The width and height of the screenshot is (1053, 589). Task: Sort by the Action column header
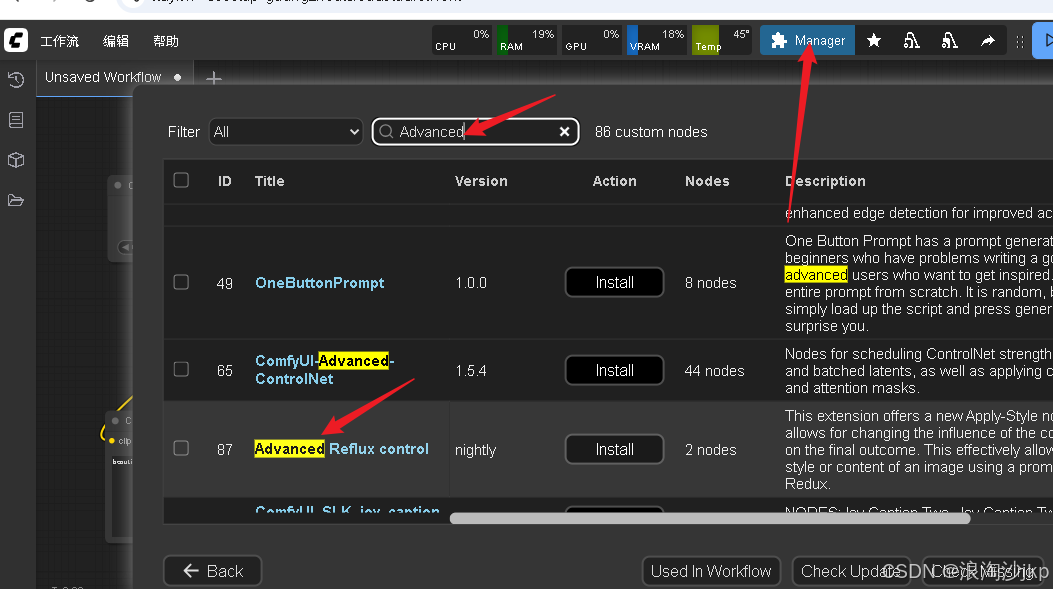click(614, 181)
